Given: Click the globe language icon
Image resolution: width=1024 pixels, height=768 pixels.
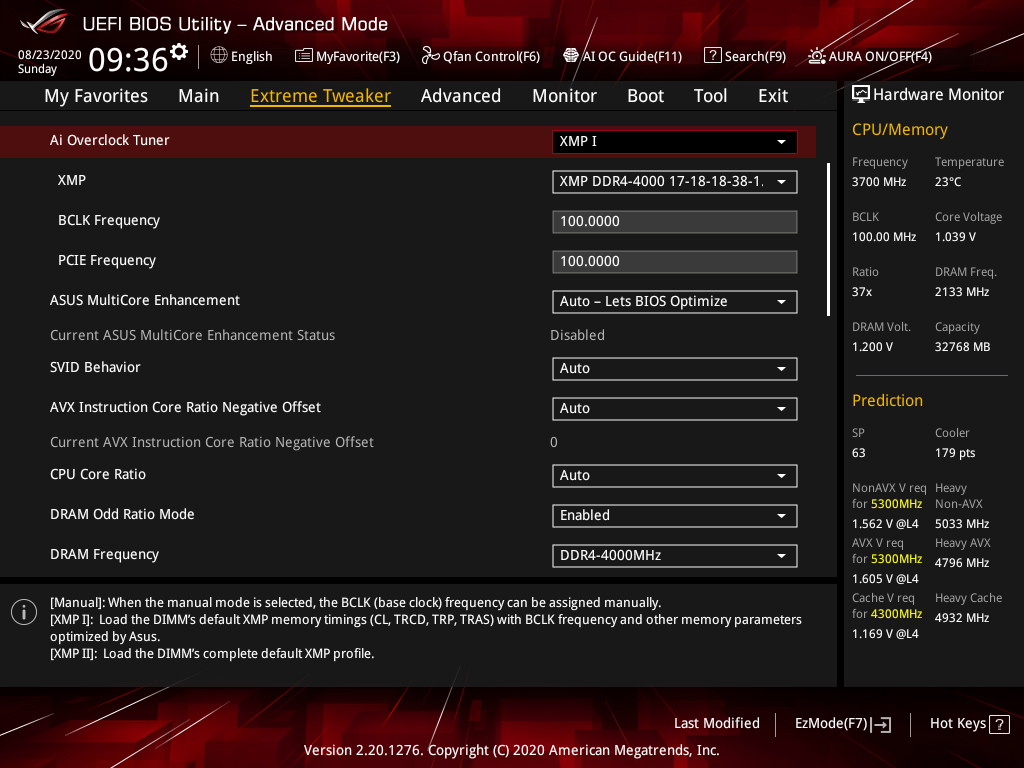Looking at the screenshot, I should click(219, 56).
